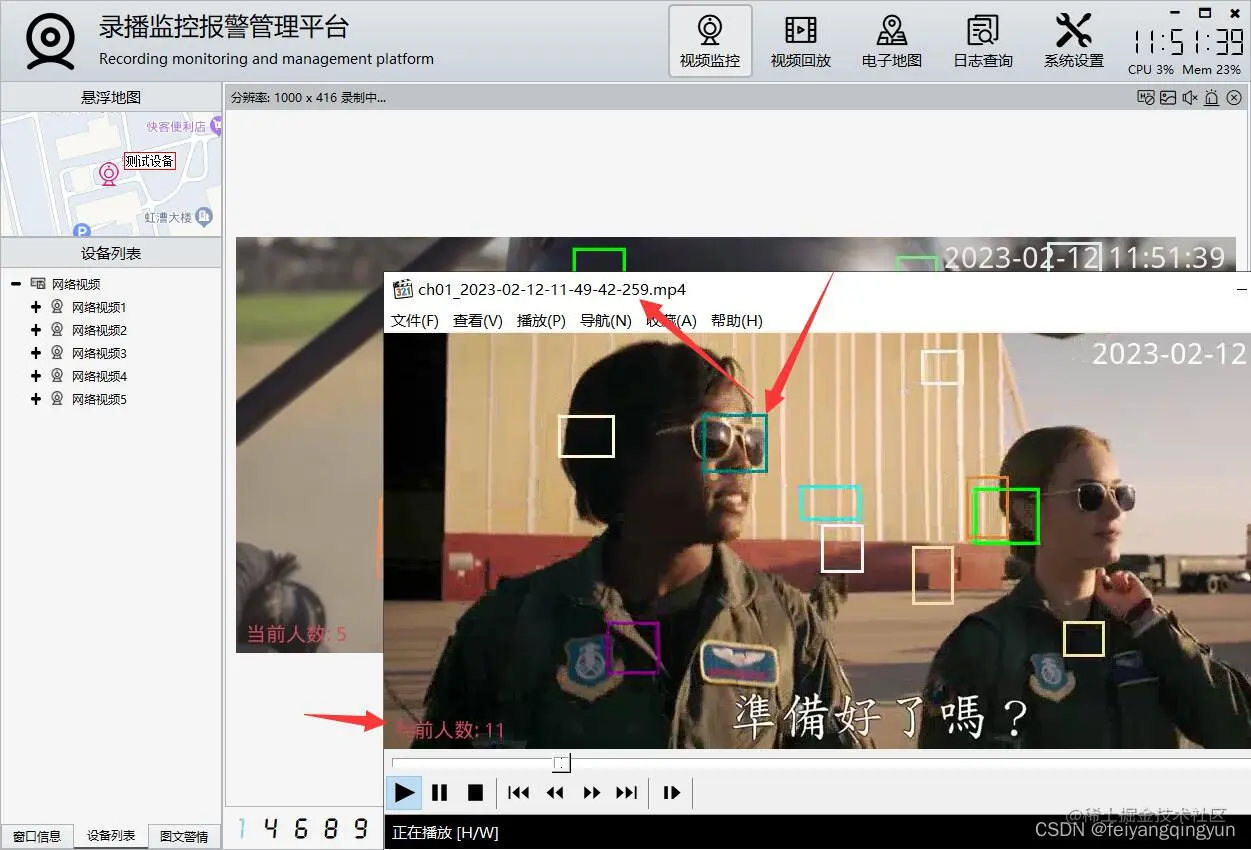Click the floating map thumbnail
The image size is (1251, 850).
(111, 174)
